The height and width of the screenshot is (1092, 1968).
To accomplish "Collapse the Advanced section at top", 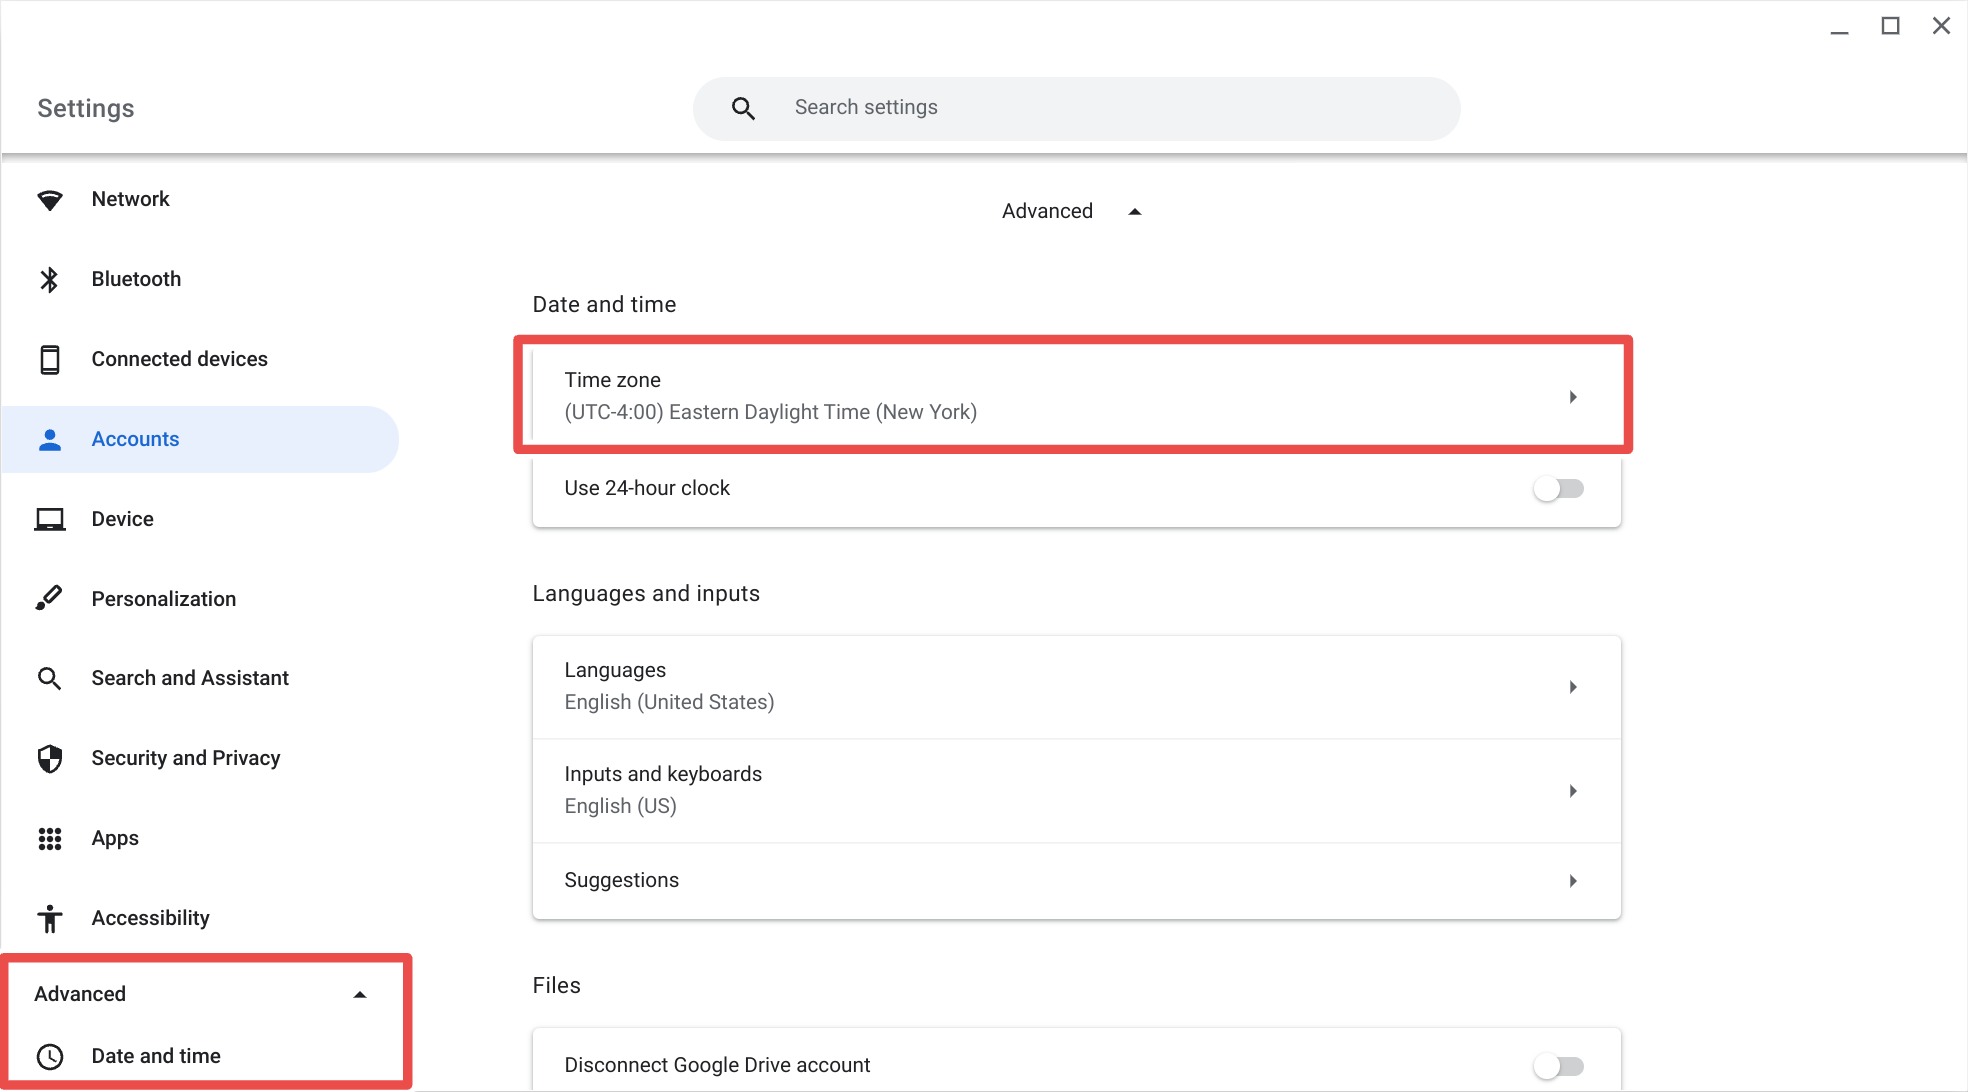I will point(1134,211).
